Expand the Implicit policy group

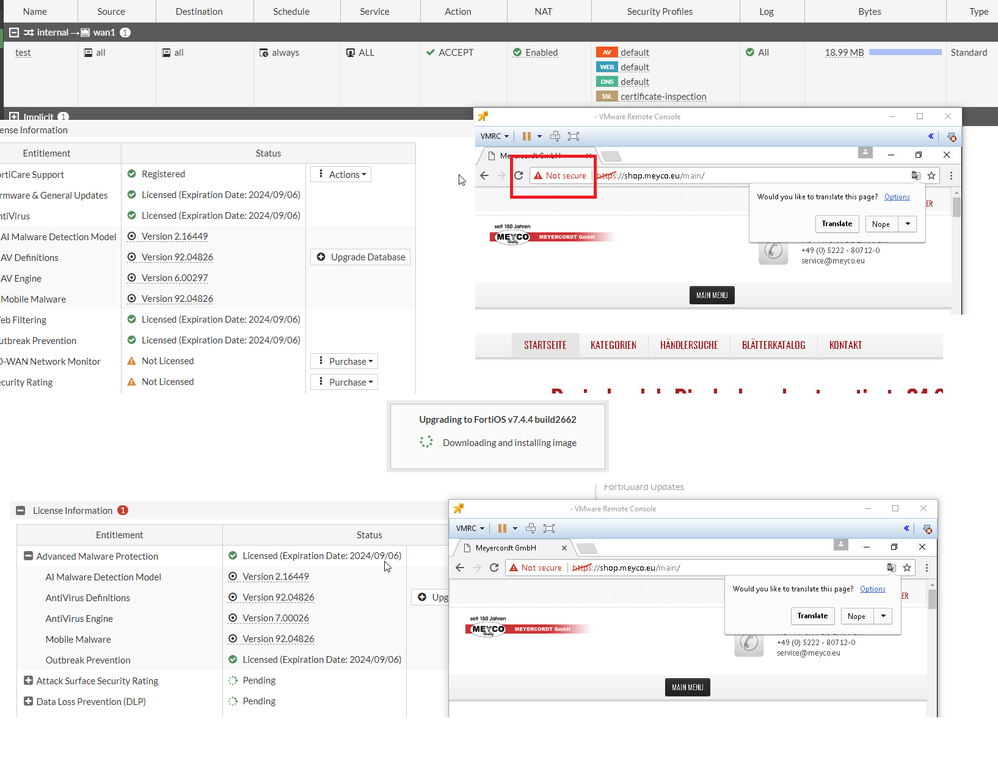pyautogui.click(x=14, y=116)
